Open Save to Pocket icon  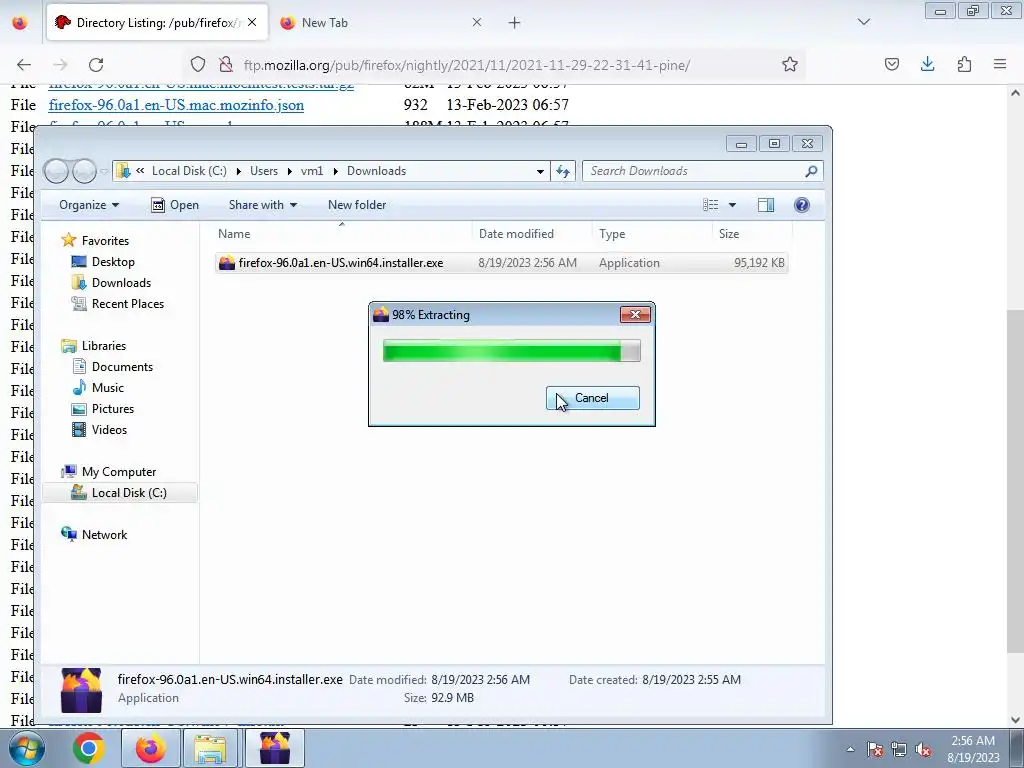pyautogui.click(x=892, y=64)
